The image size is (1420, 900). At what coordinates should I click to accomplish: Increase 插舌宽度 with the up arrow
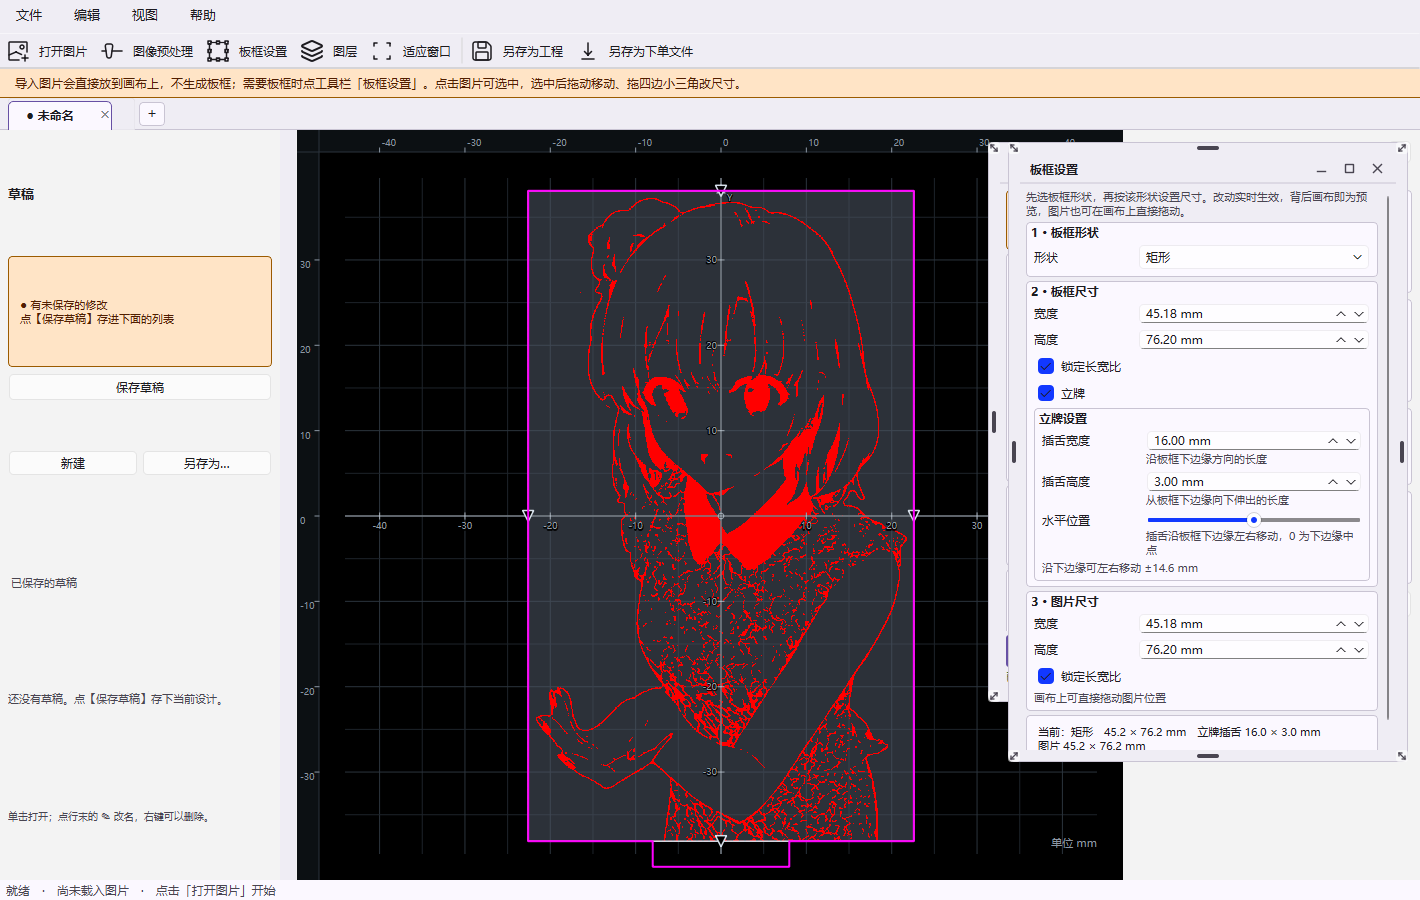[x=1333, y=441]
